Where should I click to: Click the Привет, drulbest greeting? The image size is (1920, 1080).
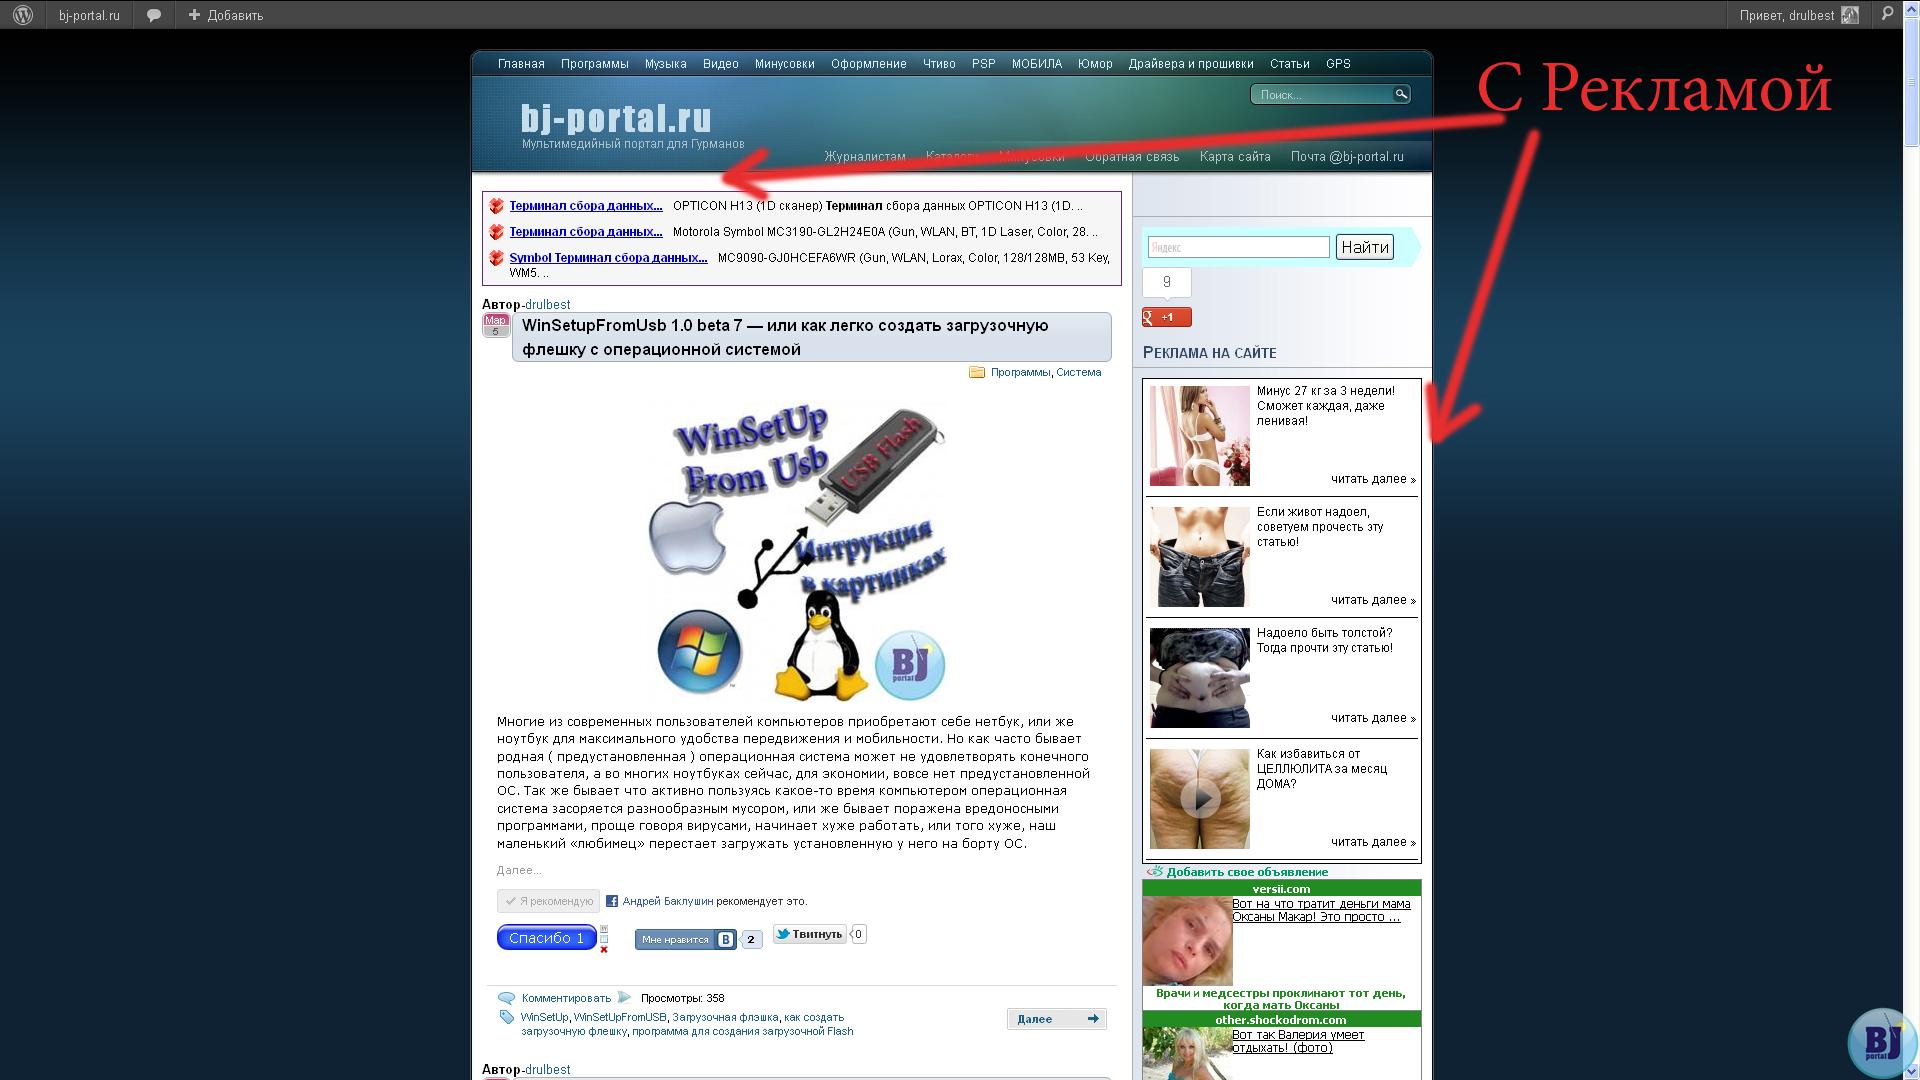tap(1786, 15)
